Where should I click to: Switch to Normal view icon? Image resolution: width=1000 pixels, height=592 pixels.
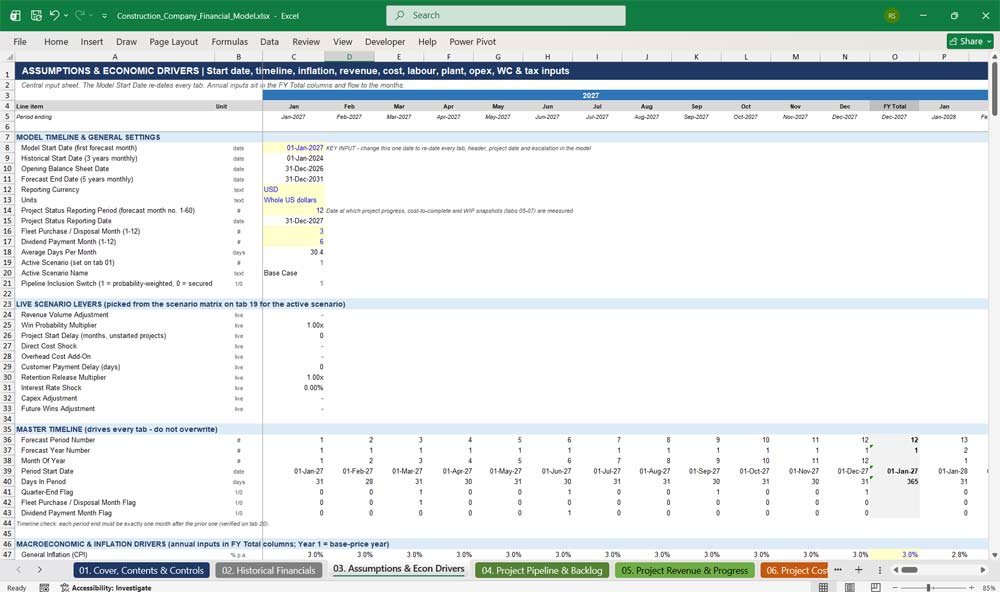click(823, 587)
